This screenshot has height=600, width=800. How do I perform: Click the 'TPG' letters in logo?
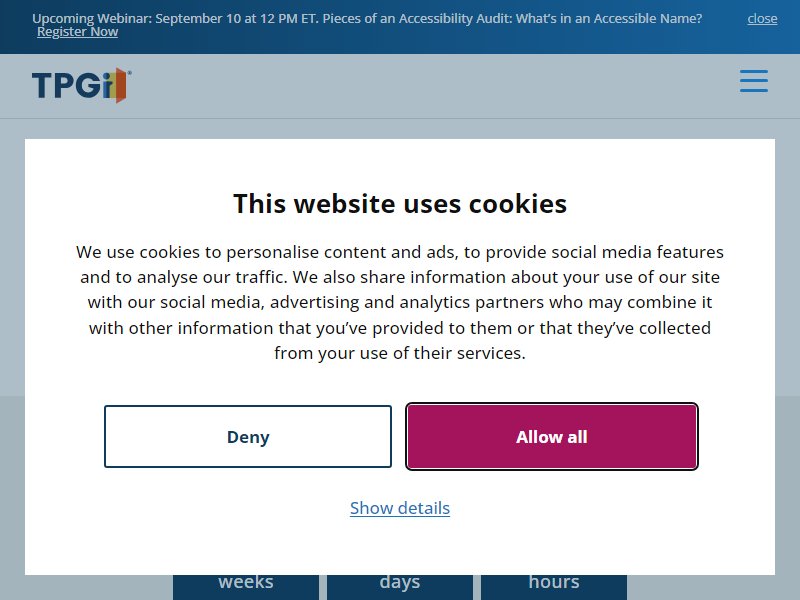tap(66, 85)
